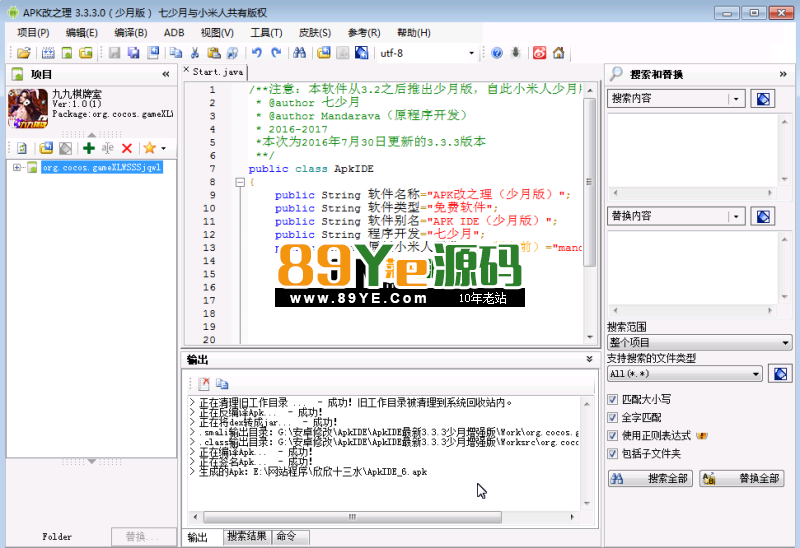Click the binoculars find icon in toolbar
Image resolution: width=800 pixels, height=548 pixels.
pos(299,53)
